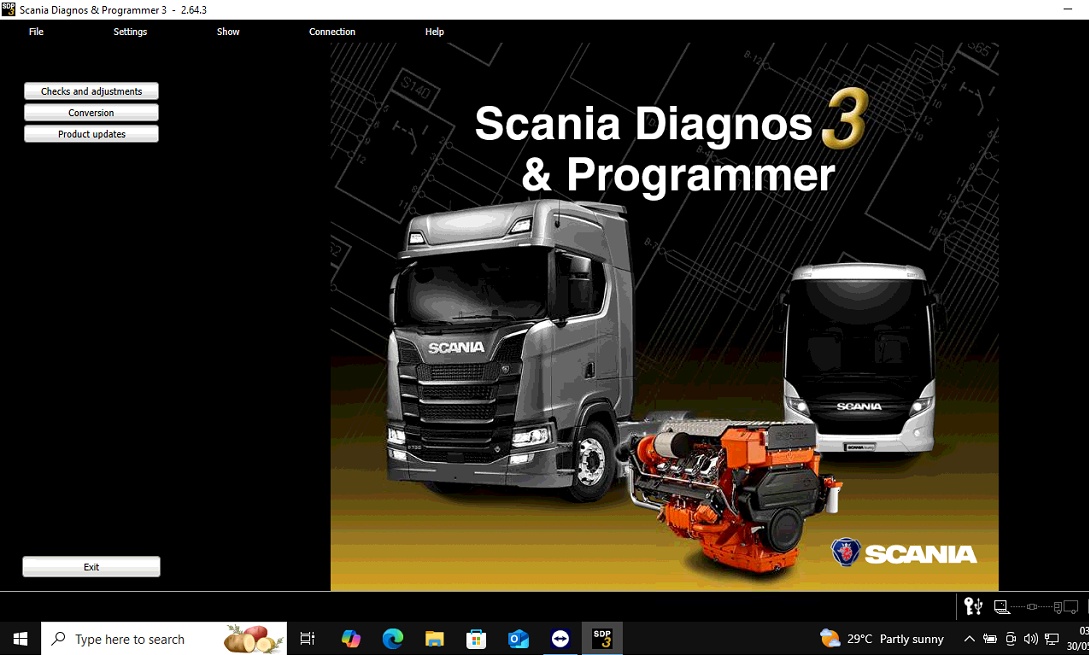Screen dimensions: 1089x655
Task: Open Product updates
Action: click(91, 134)
